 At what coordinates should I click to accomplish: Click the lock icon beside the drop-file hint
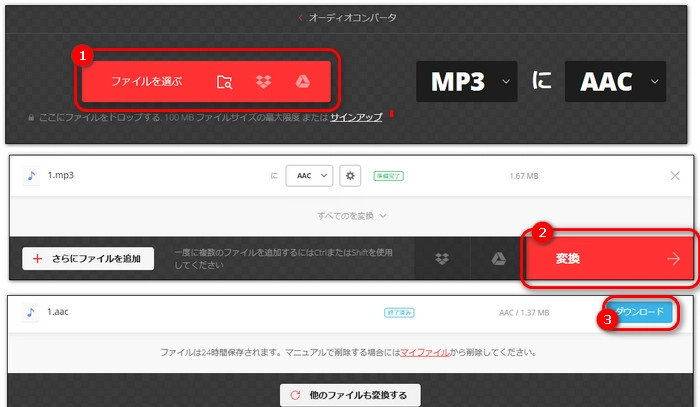[x=31, y=118]
